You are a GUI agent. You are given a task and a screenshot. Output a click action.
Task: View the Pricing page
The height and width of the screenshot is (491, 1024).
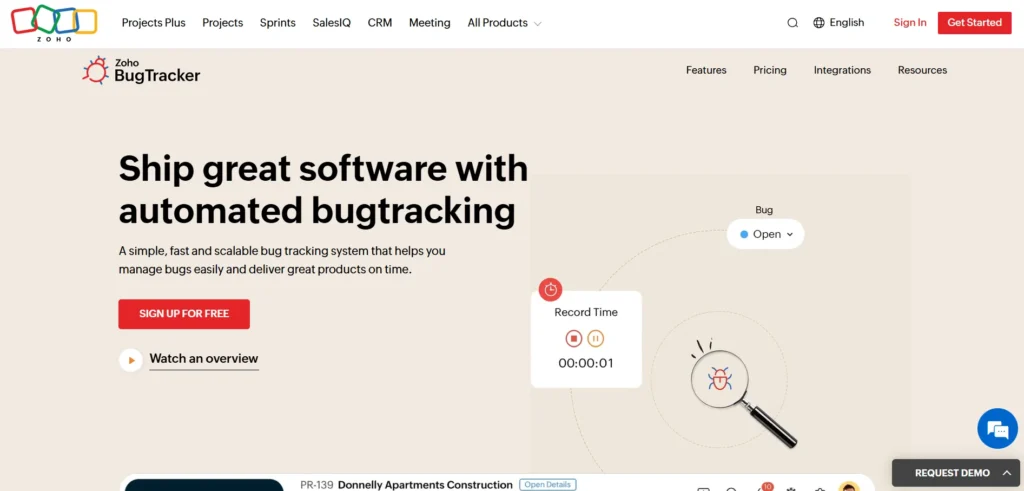tap(770, 70)
